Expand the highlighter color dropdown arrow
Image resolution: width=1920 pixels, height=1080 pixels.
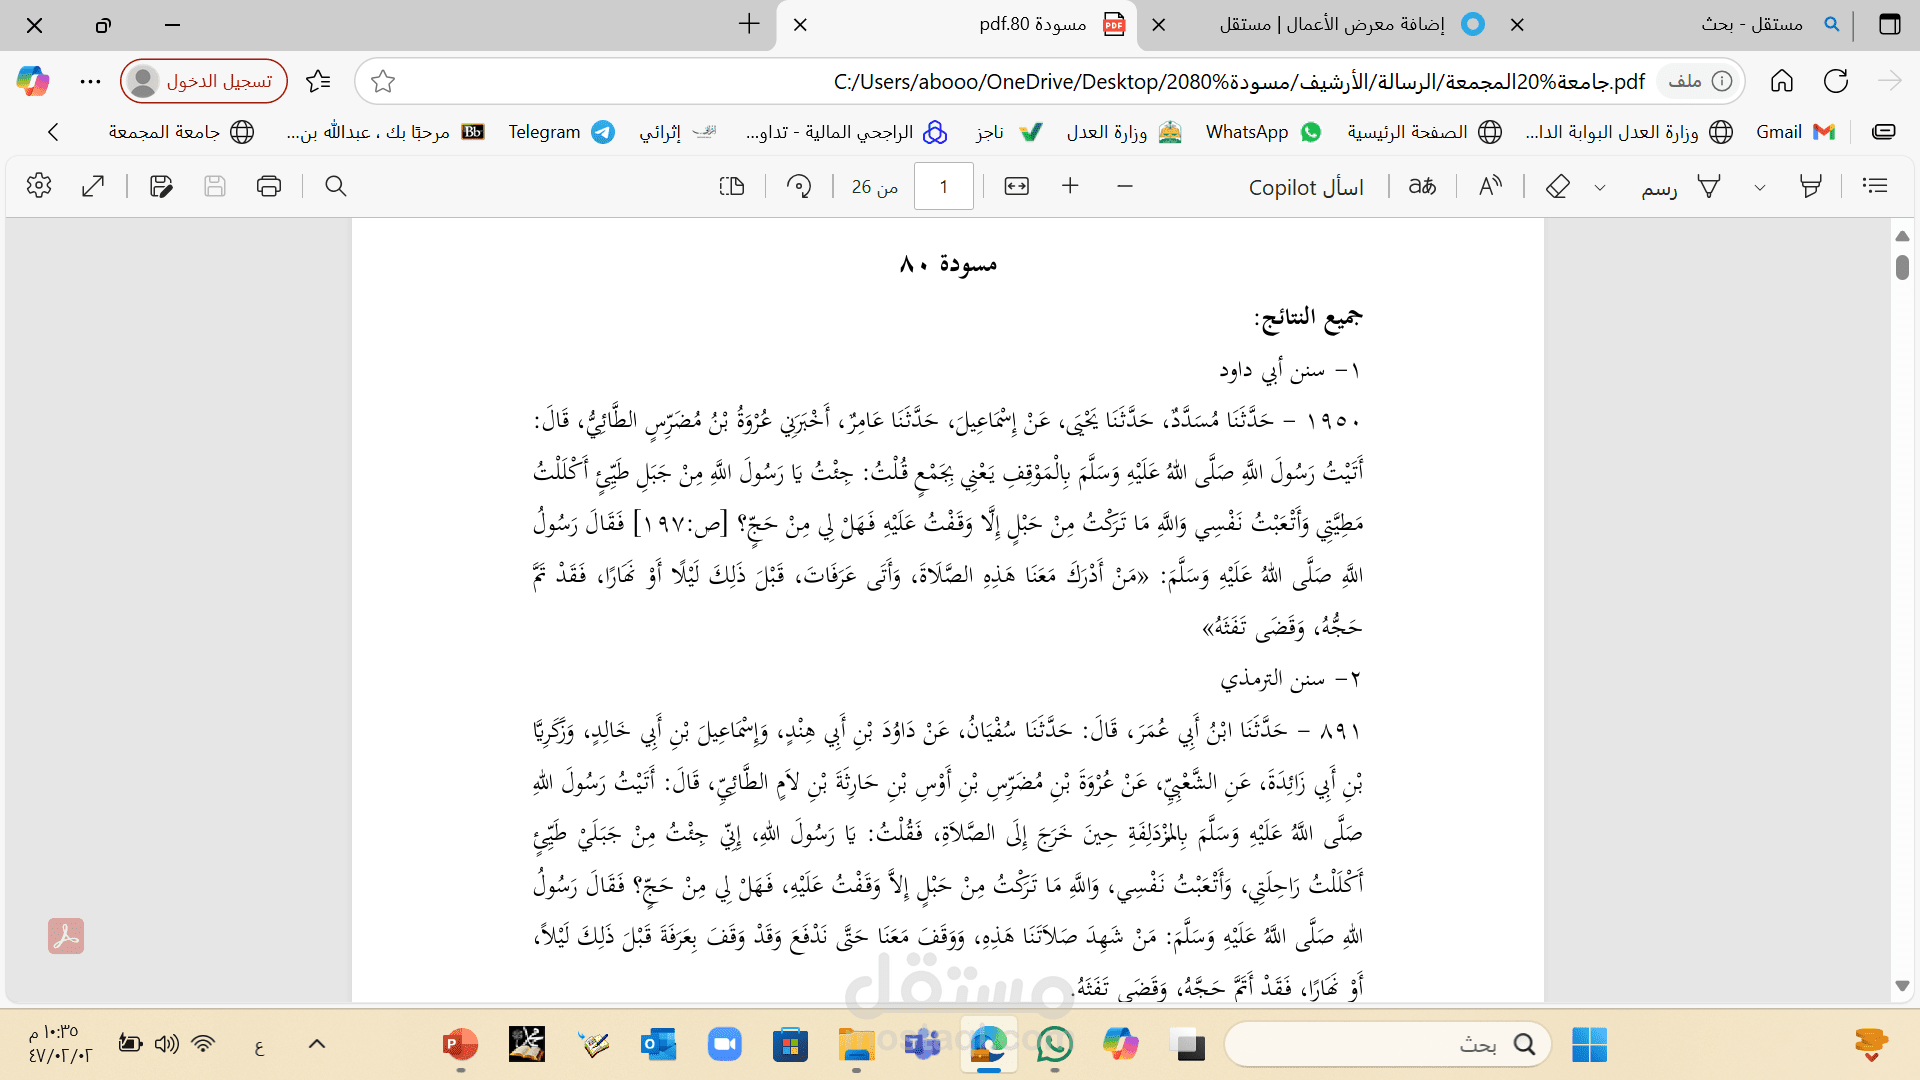(x=1760, y=187)
